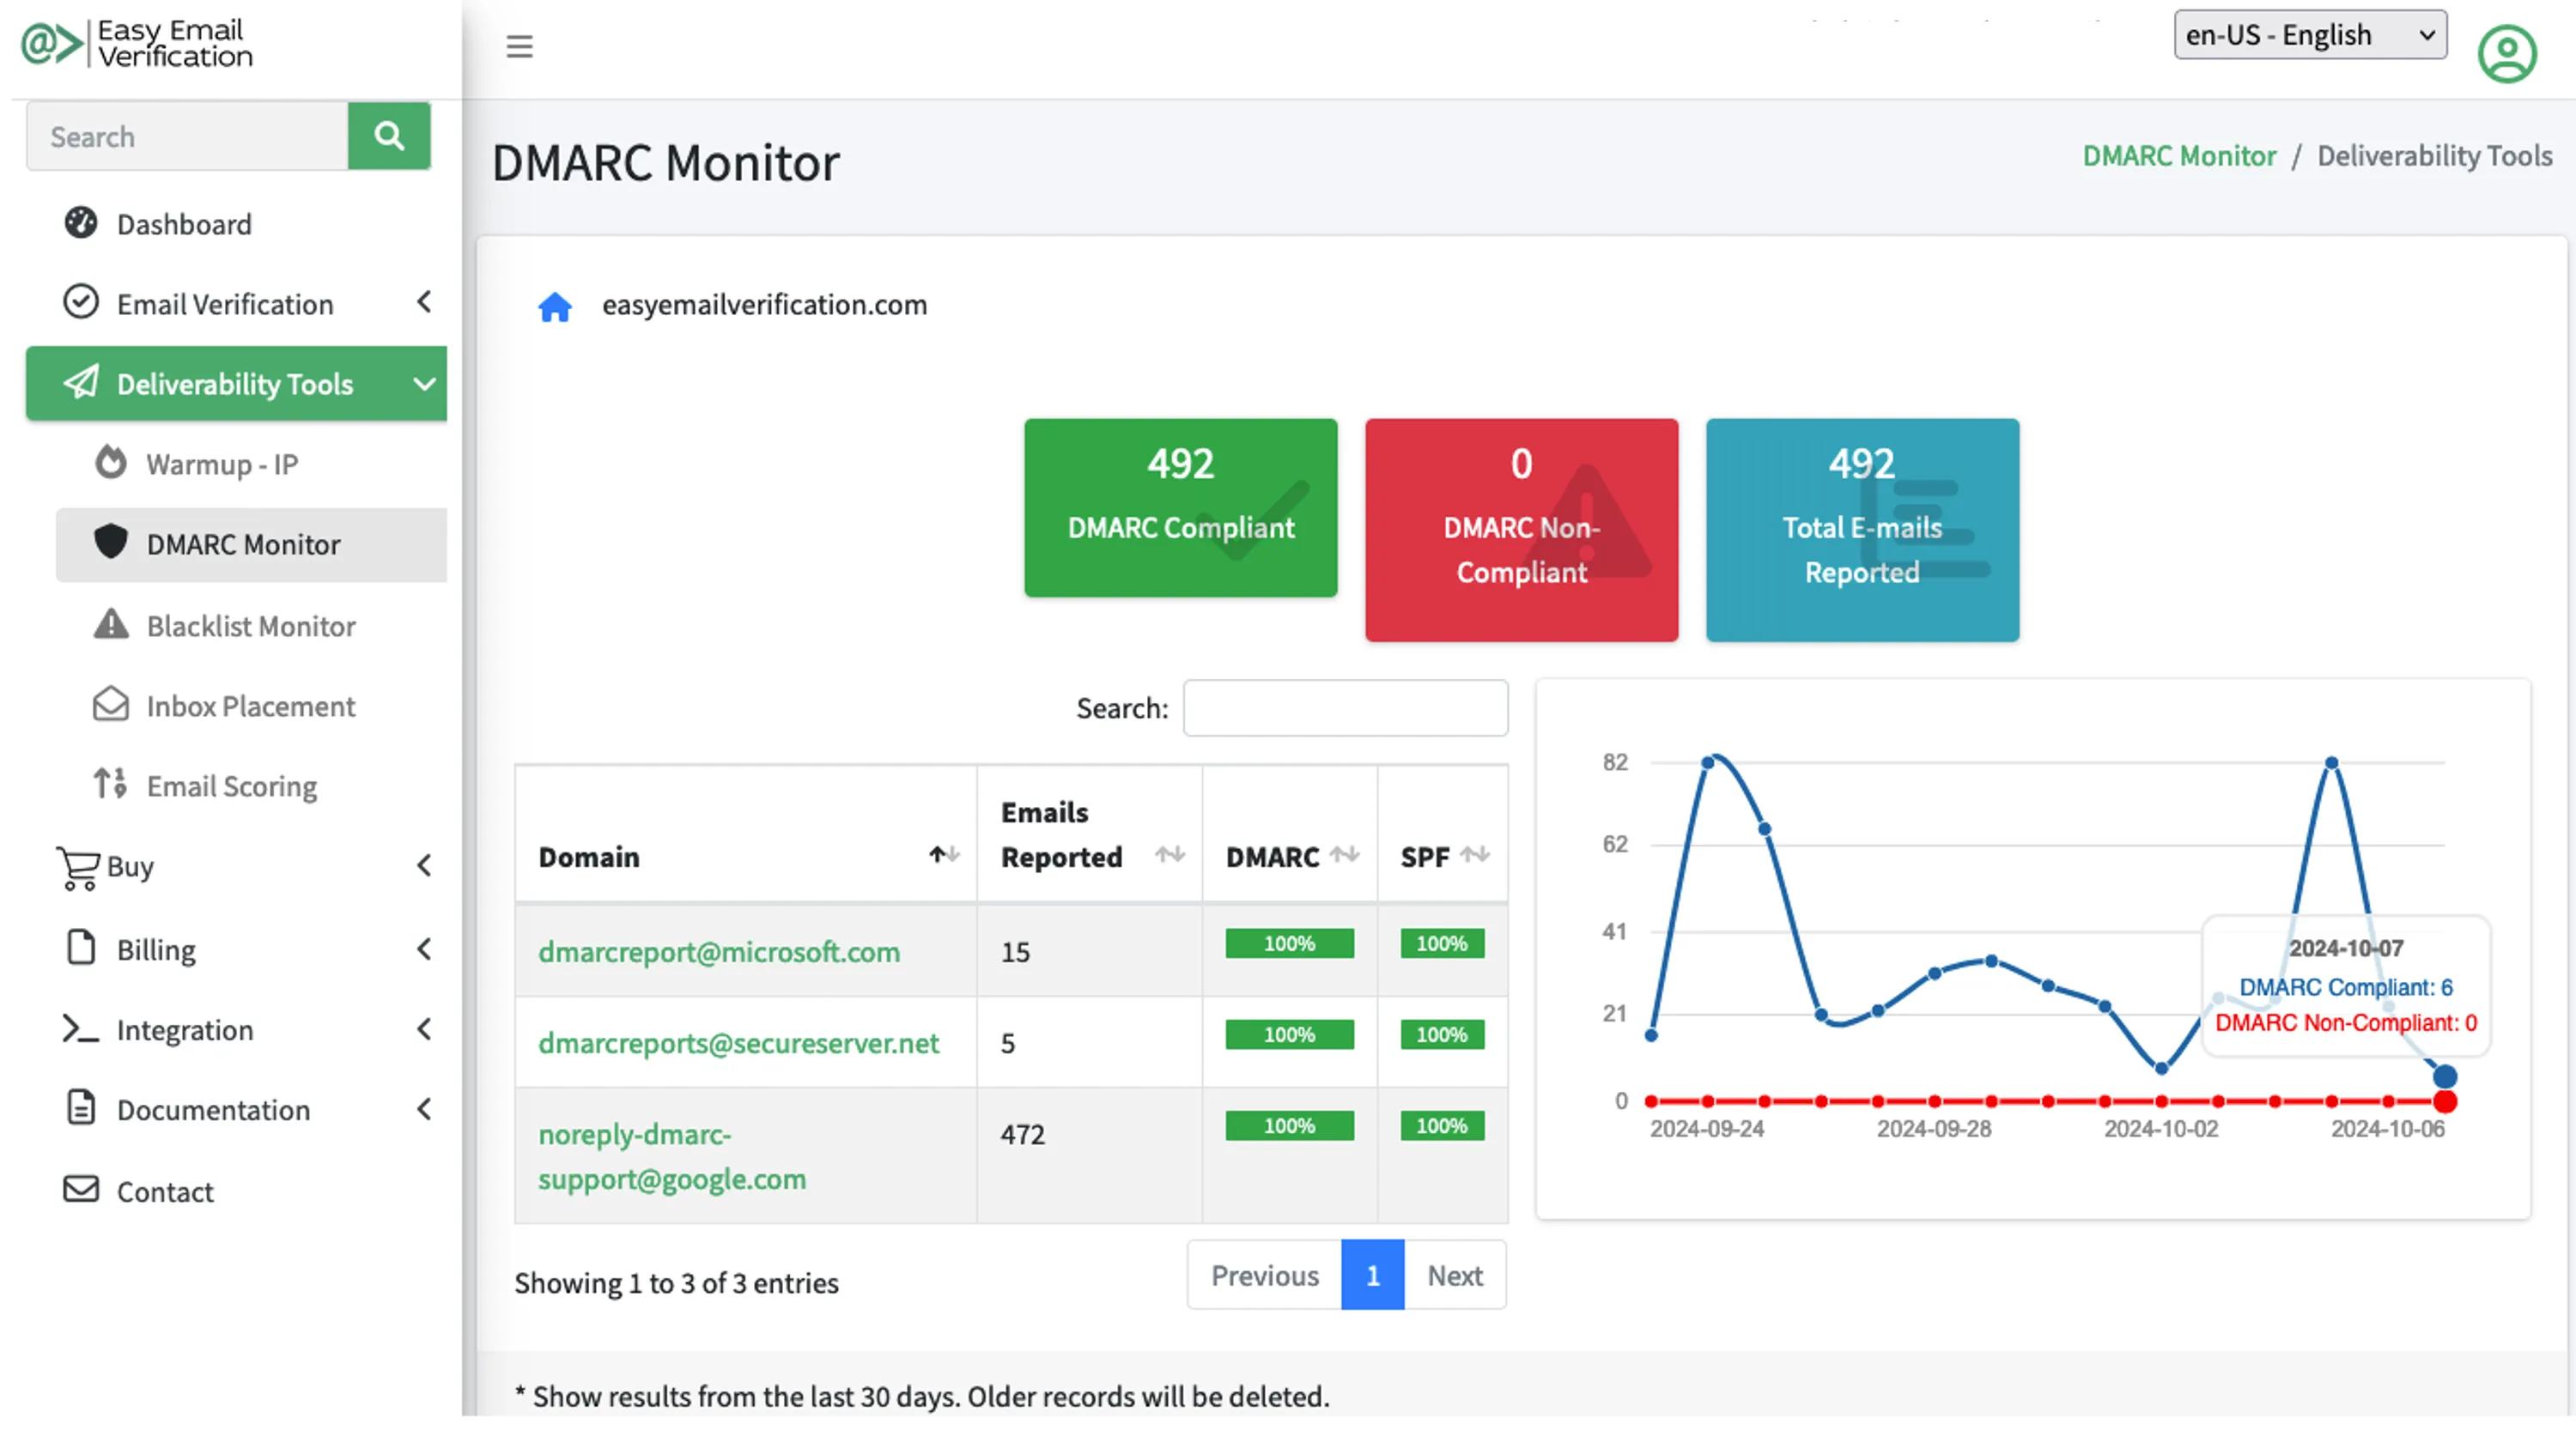Click the Buy shopping cart icon
The width and height of the screenshot is (2576, 1449).
[78, 868]
